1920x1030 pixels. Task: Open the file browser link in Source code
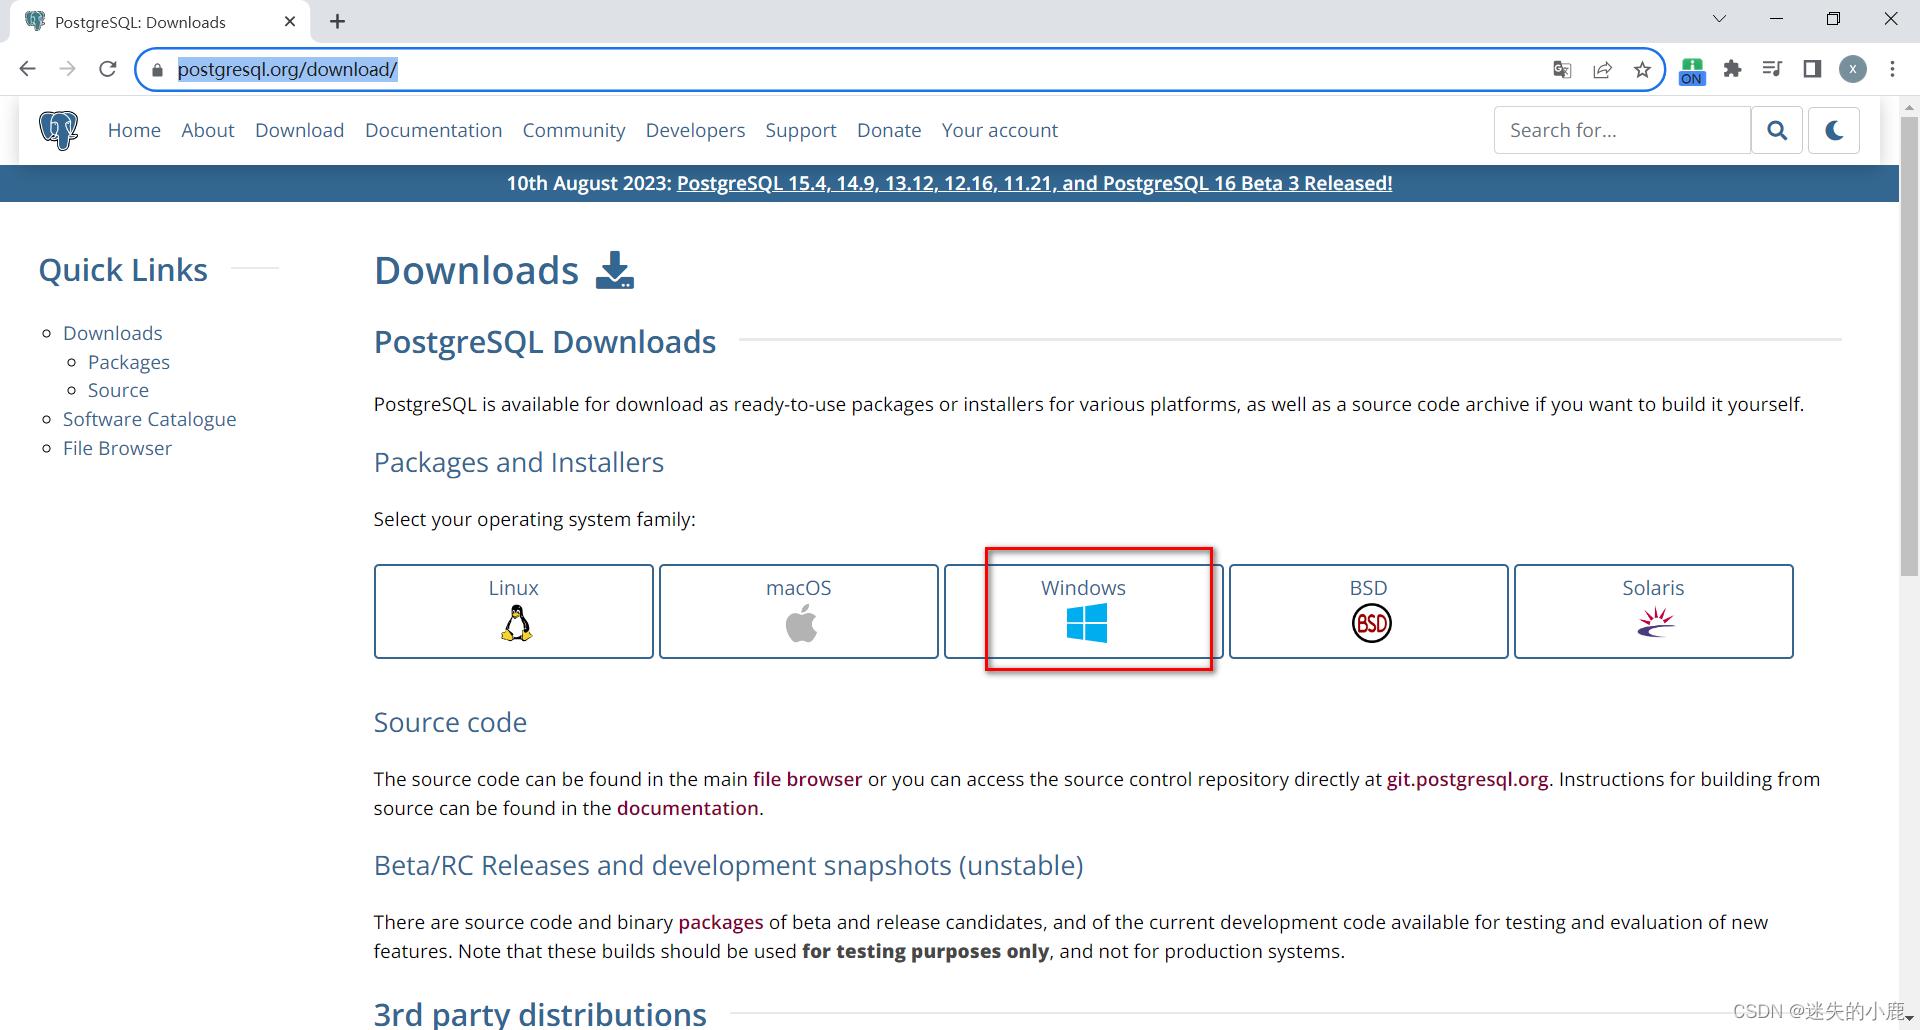(807, 779)
